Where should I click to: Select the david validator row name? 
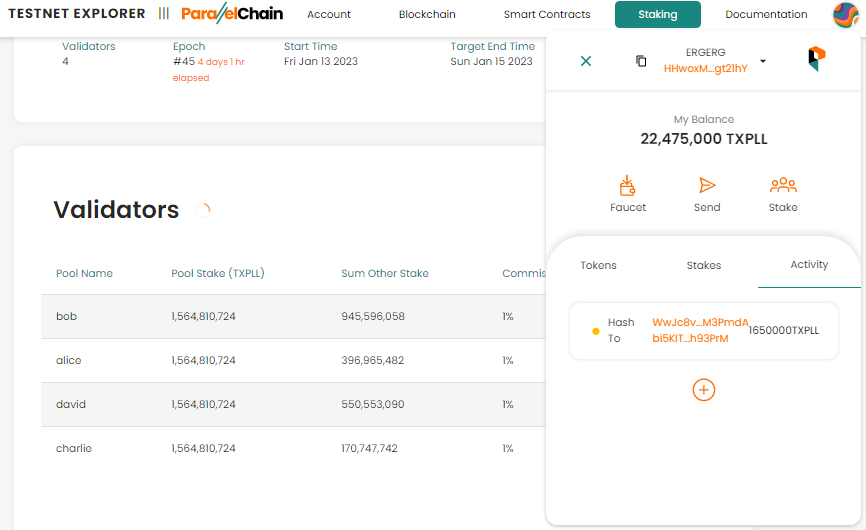click(71, 404)
